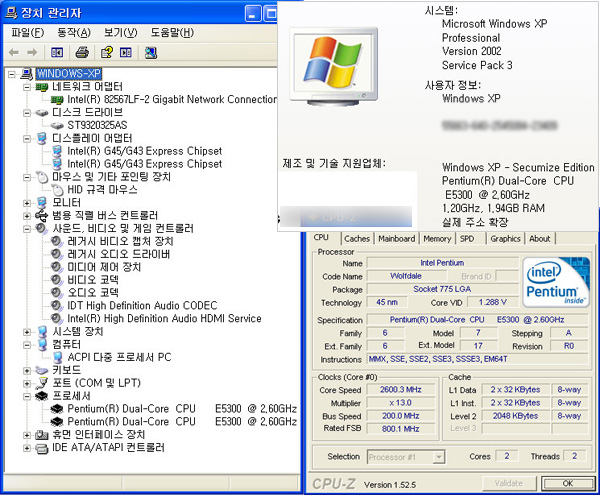
Task: Click the Properties toolbar icon with question mark
Action: pyautogui.click(x=106, y=52)
